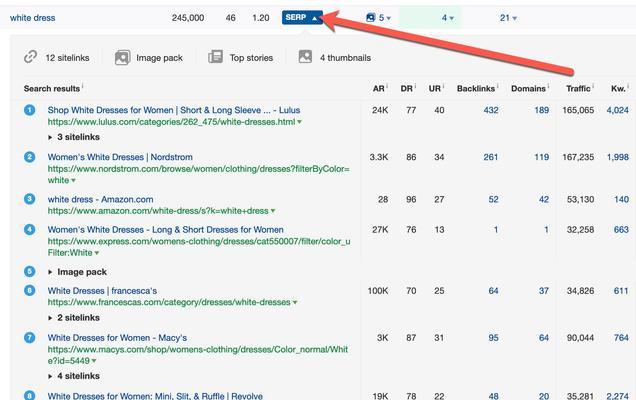The width and height of the screenshot is (636, 400).
Task: Click Macy's backlinks count 95
Action: click(x=493, y=338)
